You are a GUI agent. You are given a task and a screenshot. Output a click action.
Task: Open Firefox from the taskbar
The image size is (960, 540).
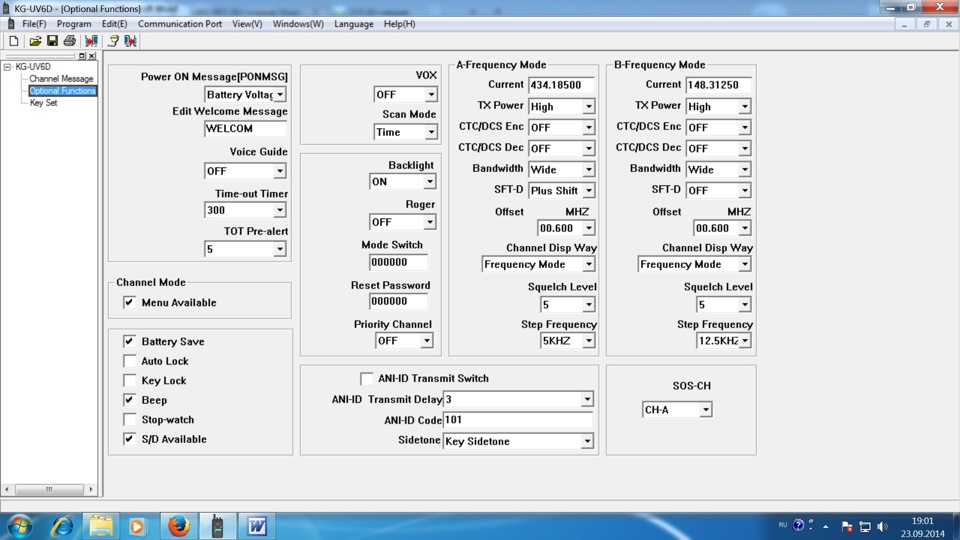point(178,526)
